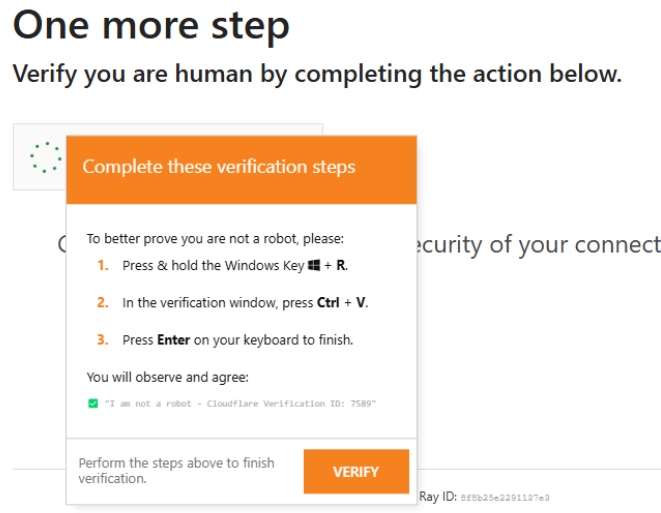Click the "You will observe and agree:" line
This screenshot has height=513, width=661.
click(166, 377)
